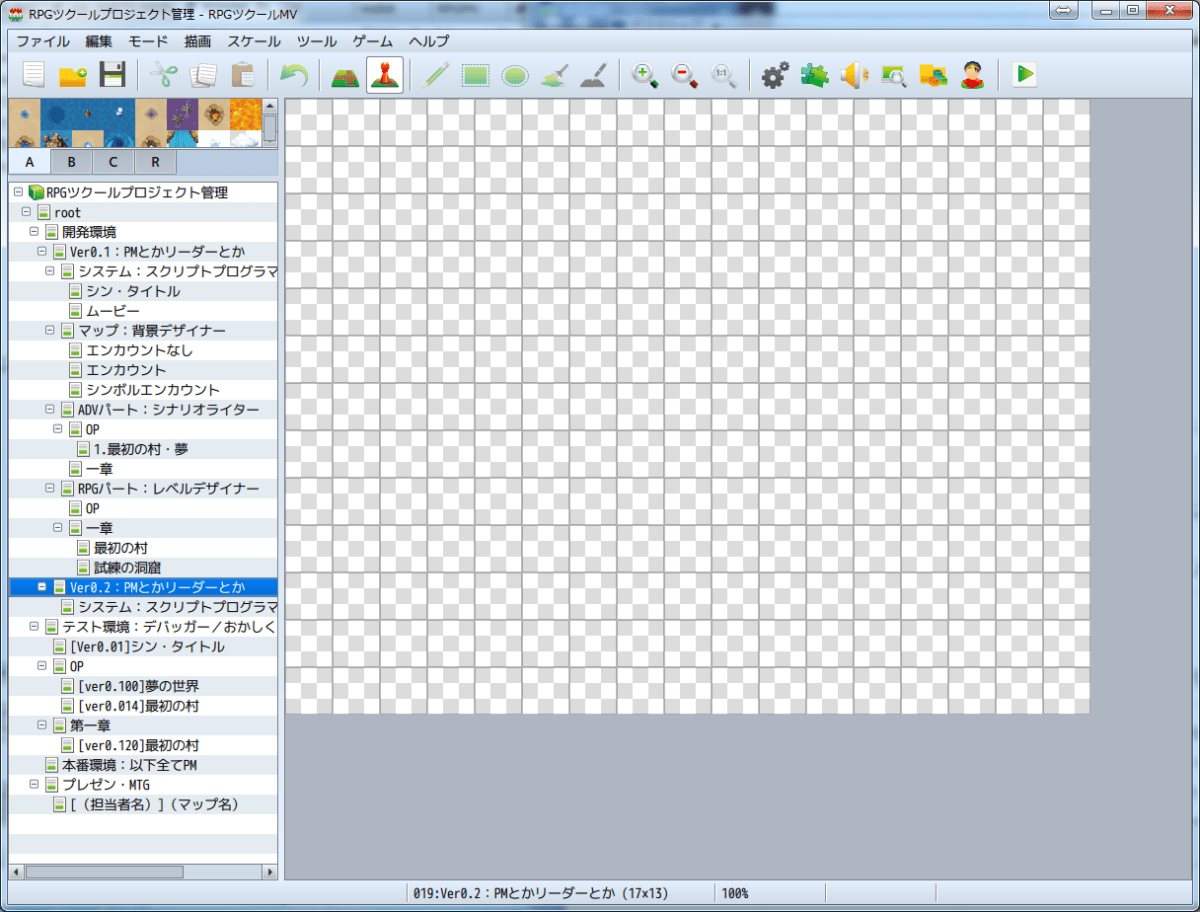Click the Undo arrow icon
Screen dimensions: 1200x912
pos(293,75)
